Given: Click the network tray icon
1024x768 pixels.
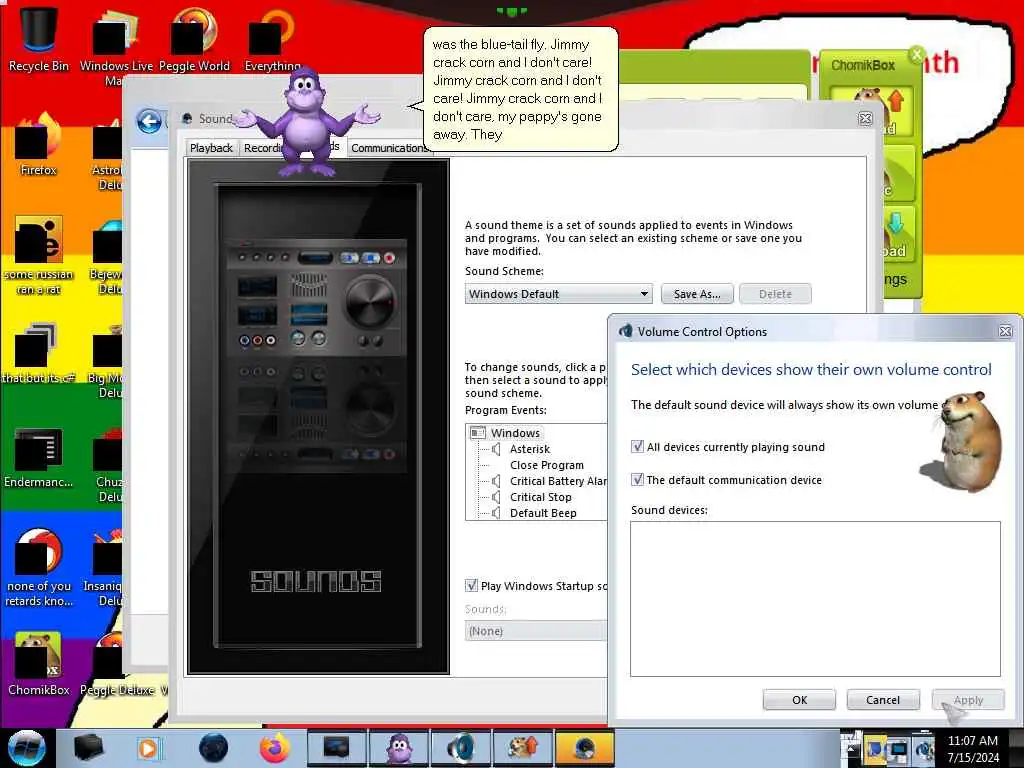Looking at the screenshot, I should (899, 750).
